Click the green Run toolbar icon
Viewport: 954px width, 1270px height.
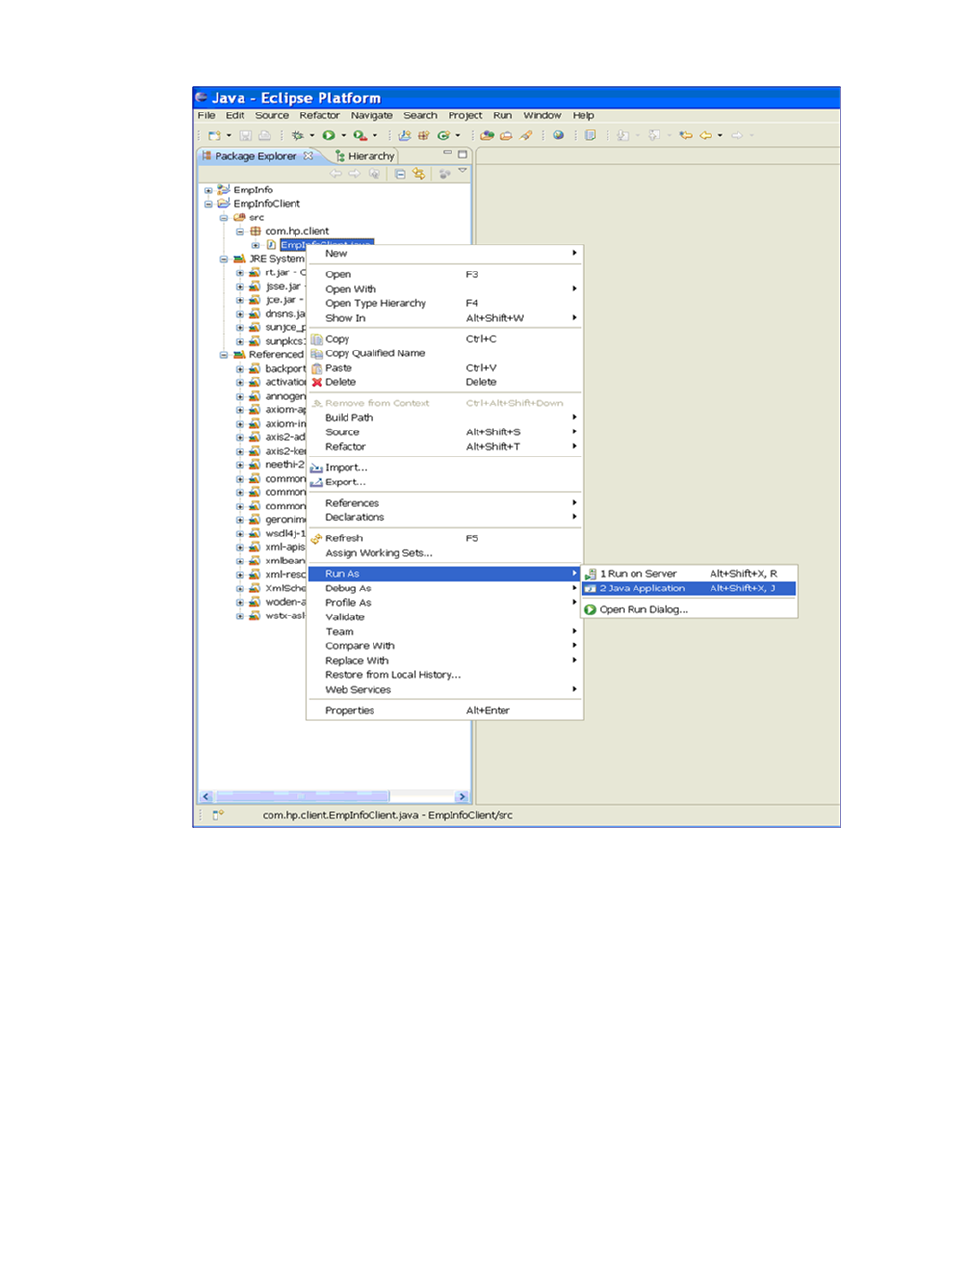pos(328,136)
